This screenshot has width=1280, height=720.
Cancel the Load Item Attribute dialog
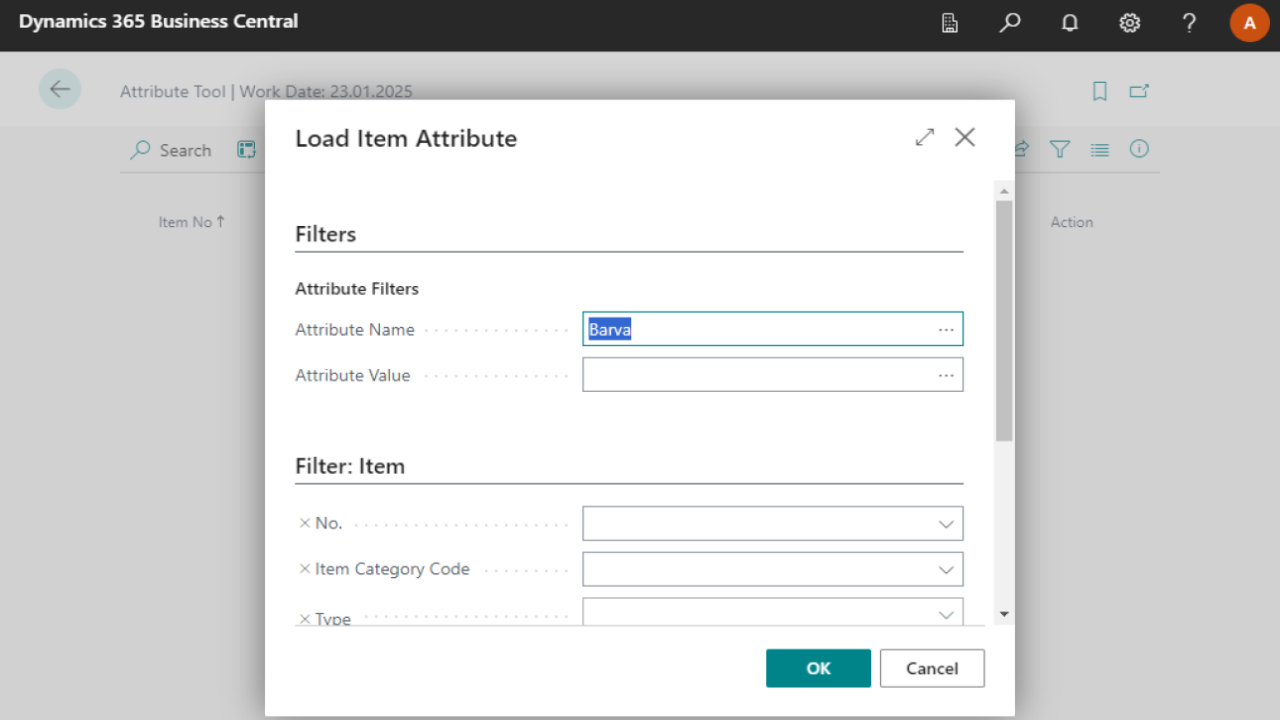tap(931, 668)
